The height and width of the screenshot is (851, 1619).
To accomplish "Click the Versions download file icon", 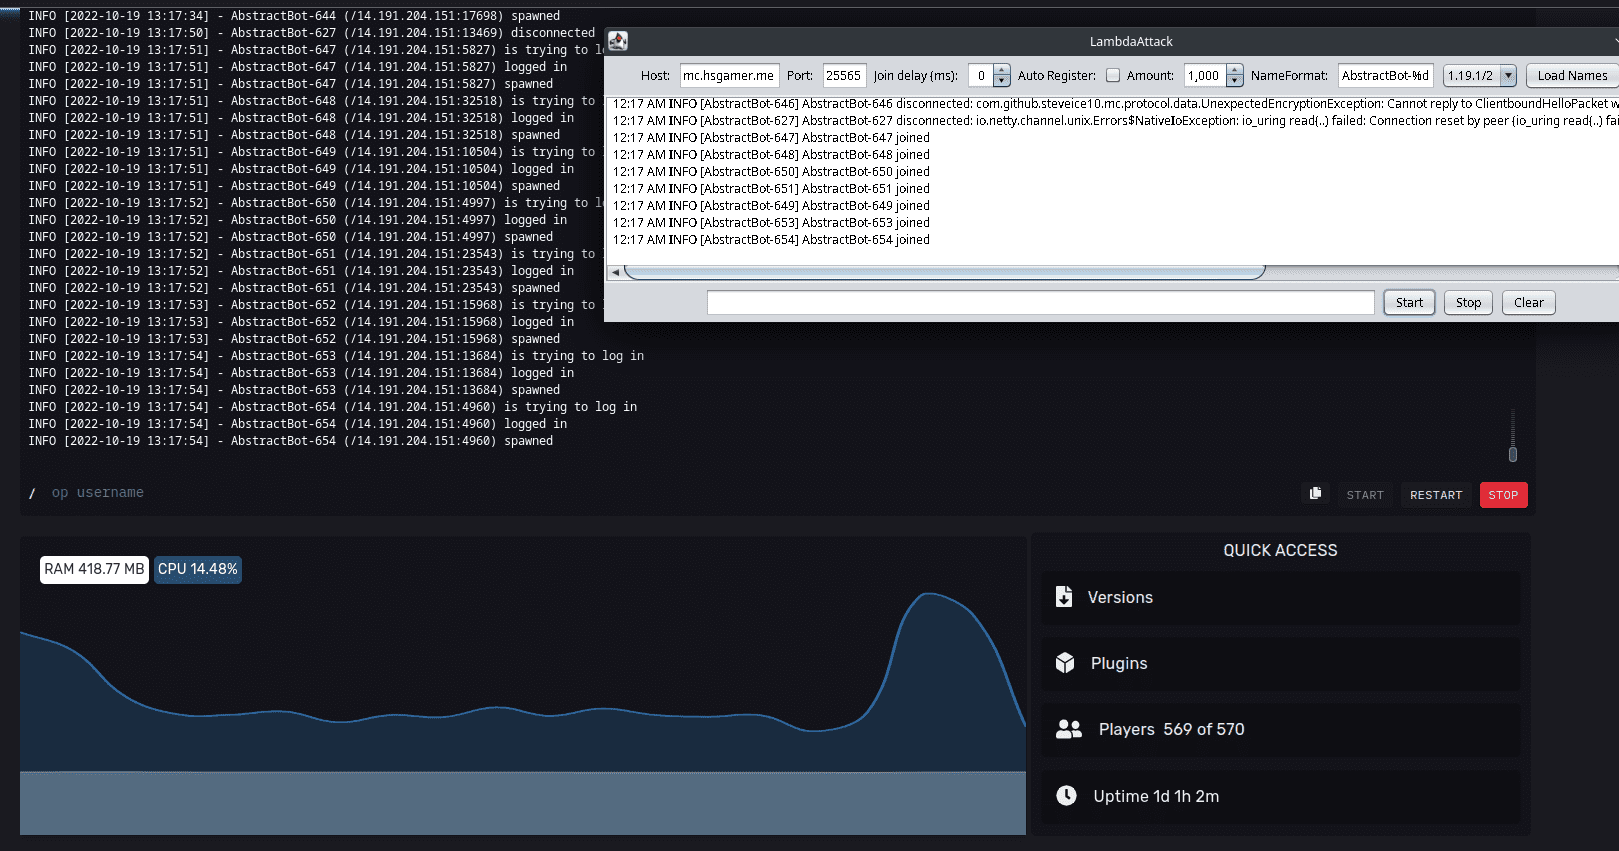I will [1064, 597].
